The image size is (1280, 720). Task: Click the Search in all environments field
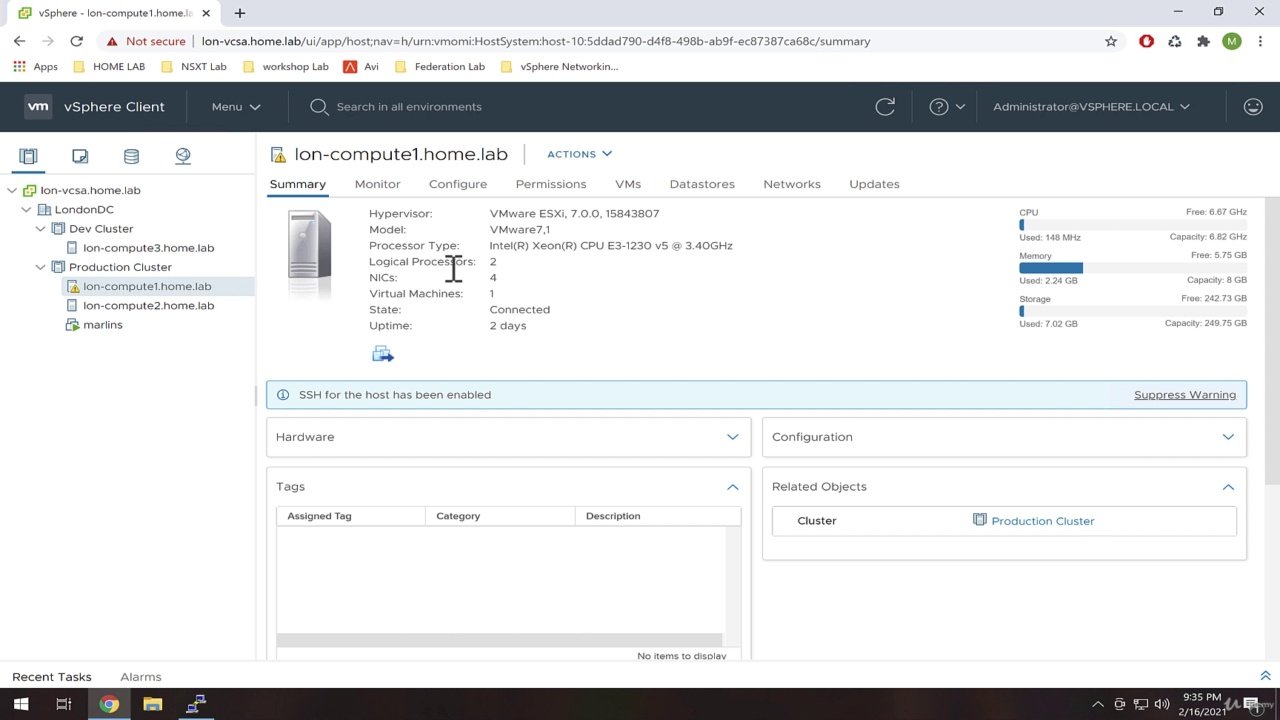(x=409, y=107)
